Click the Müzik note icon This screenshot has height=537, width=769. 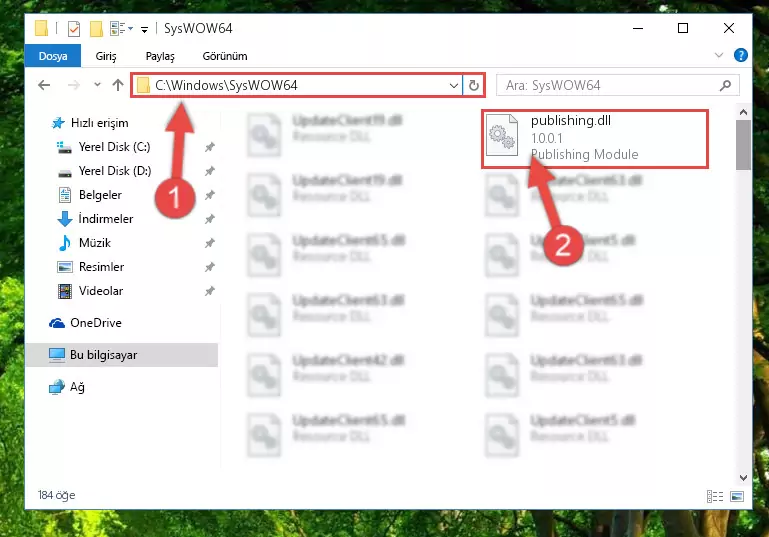(65, 243)
